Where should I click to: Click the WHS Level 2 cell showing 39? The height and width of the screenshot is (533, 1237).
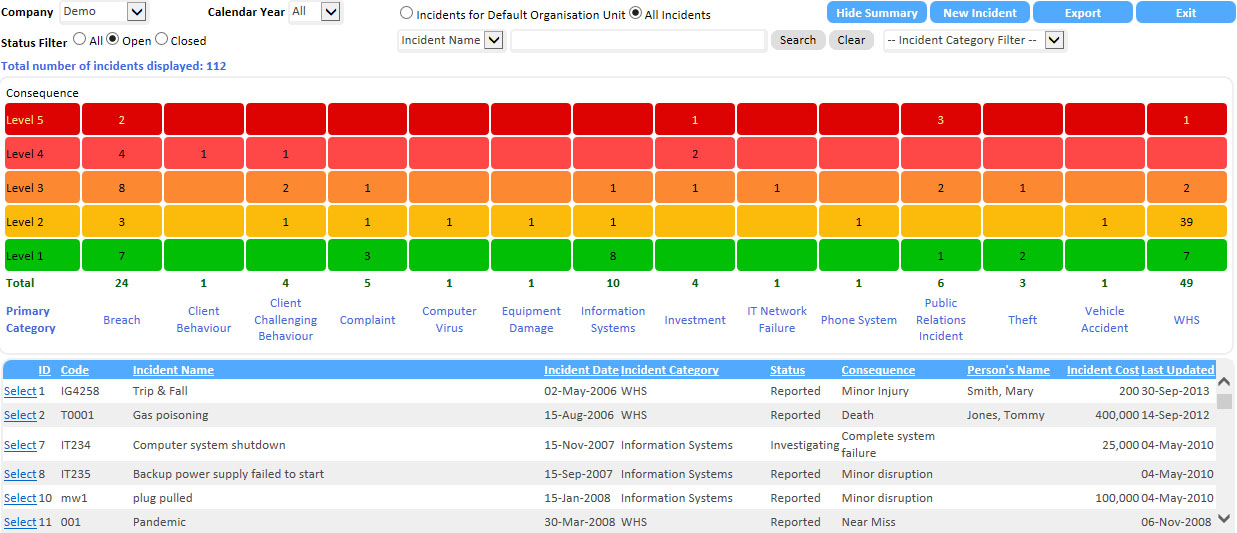tap(1186, 222)
